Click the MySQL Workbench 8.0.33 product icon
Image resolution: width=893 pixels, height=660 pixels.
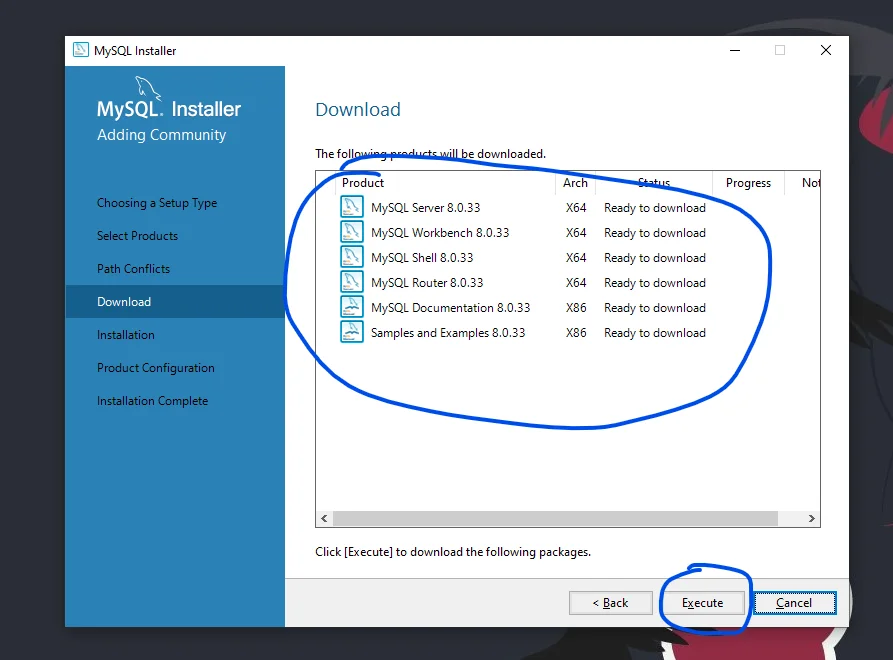pos(351,232)
